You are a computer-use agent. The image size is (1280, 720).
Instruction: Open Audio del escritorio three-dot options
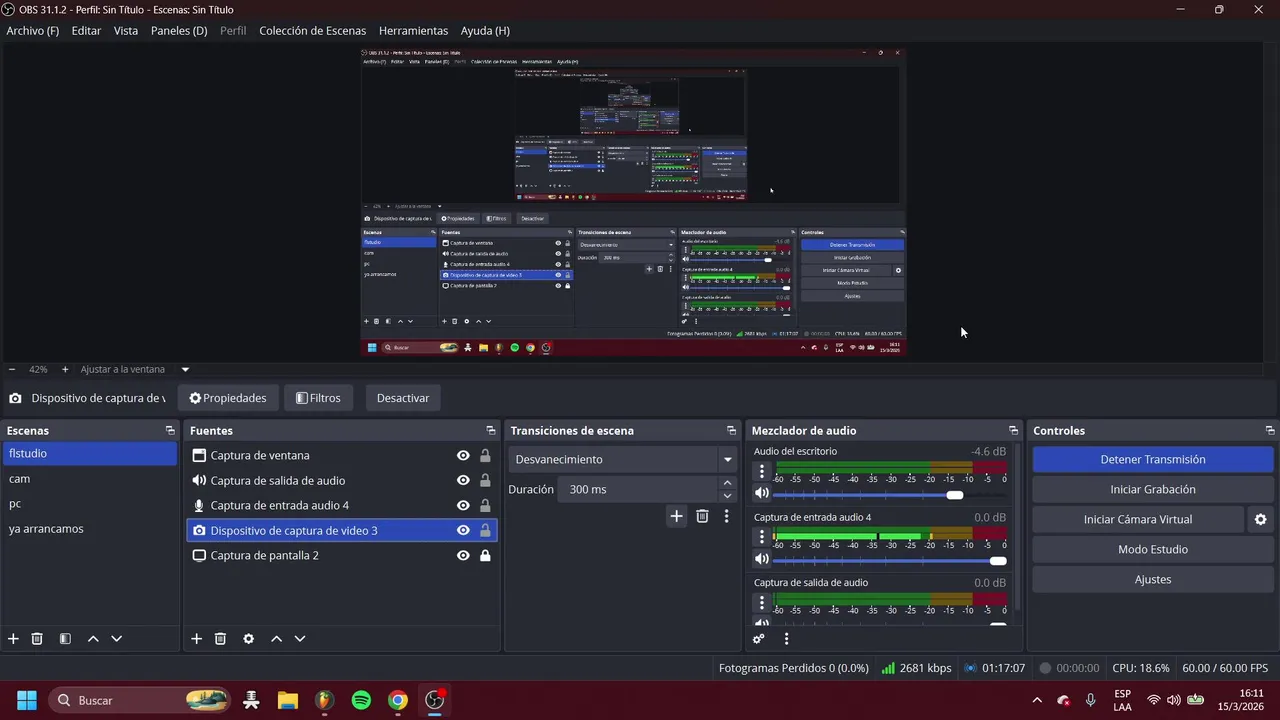(762, 471)
